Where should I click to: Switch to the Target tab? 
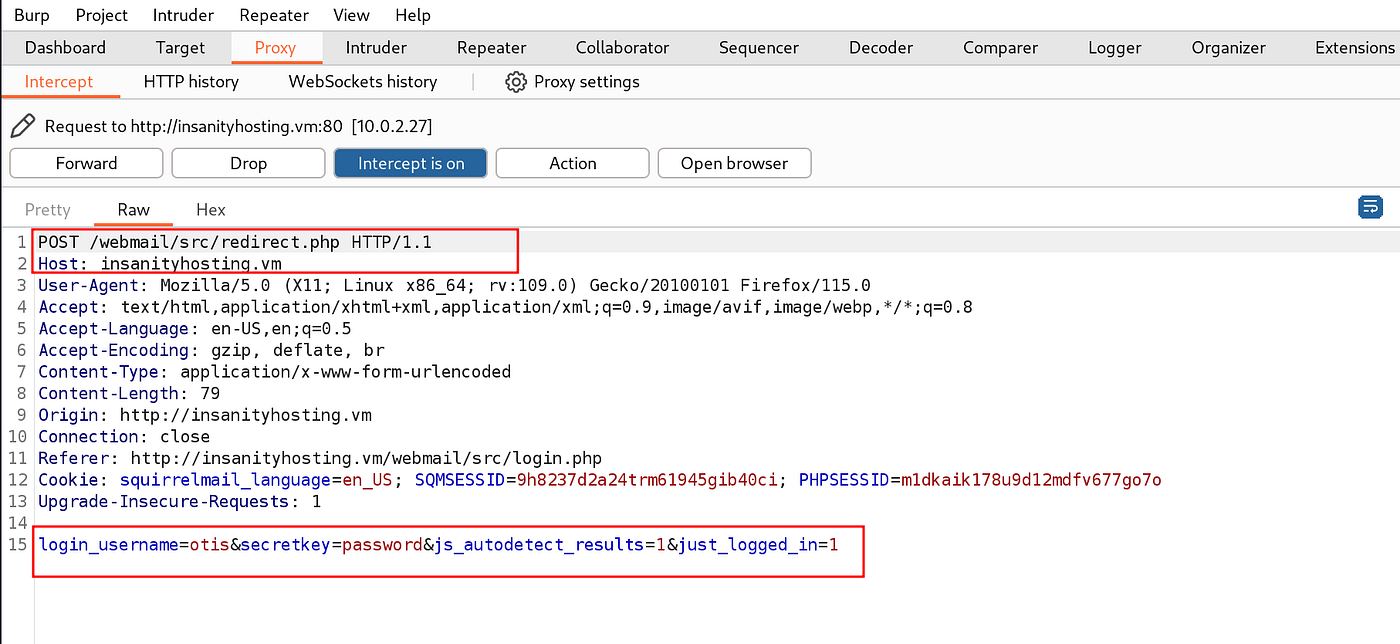pos(180,47)
